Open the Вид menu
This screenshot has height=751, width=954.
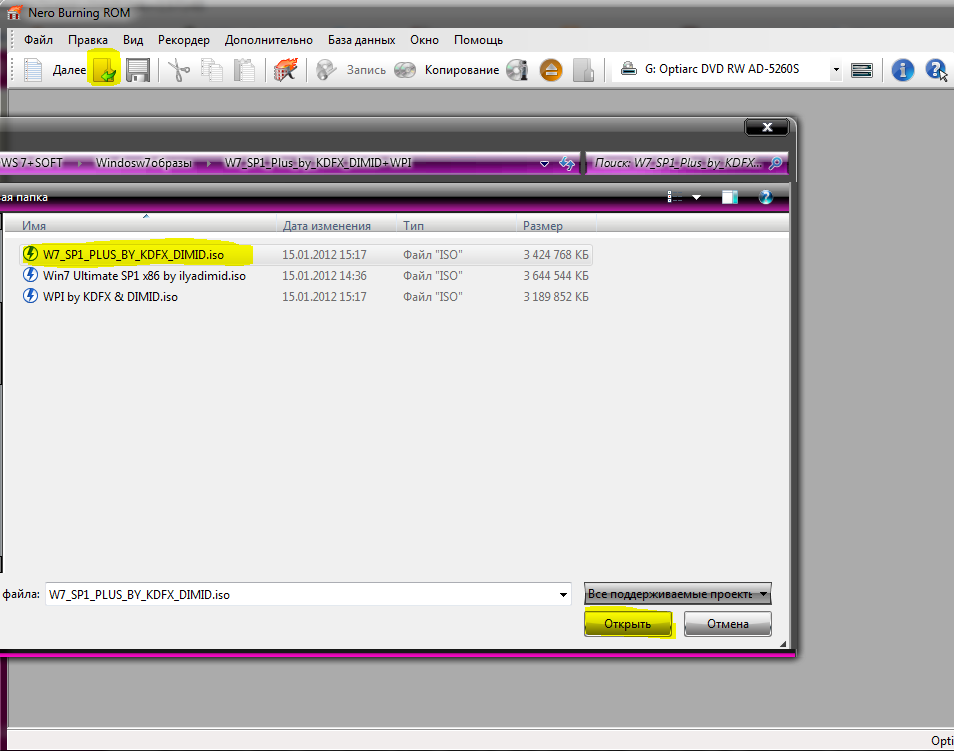point(133,40)
